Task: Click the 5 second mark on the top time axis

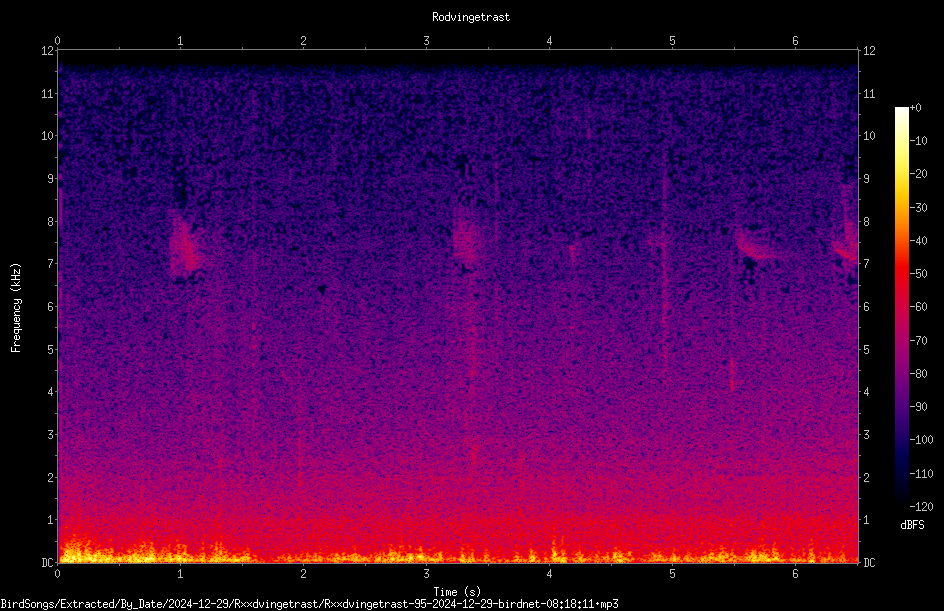Action: 672,41
